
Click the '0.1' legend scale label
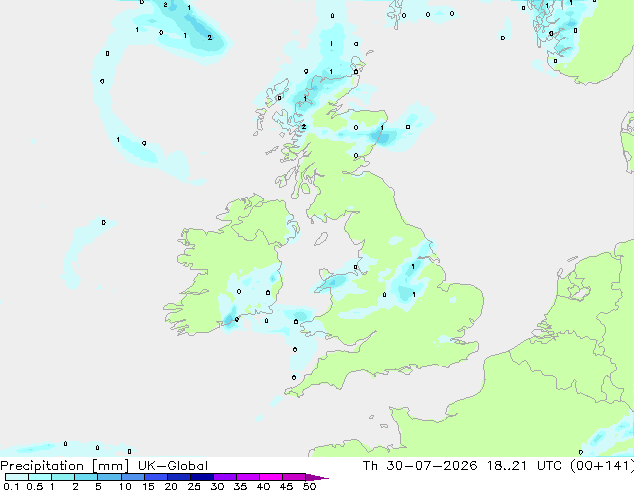pos(11,486)
